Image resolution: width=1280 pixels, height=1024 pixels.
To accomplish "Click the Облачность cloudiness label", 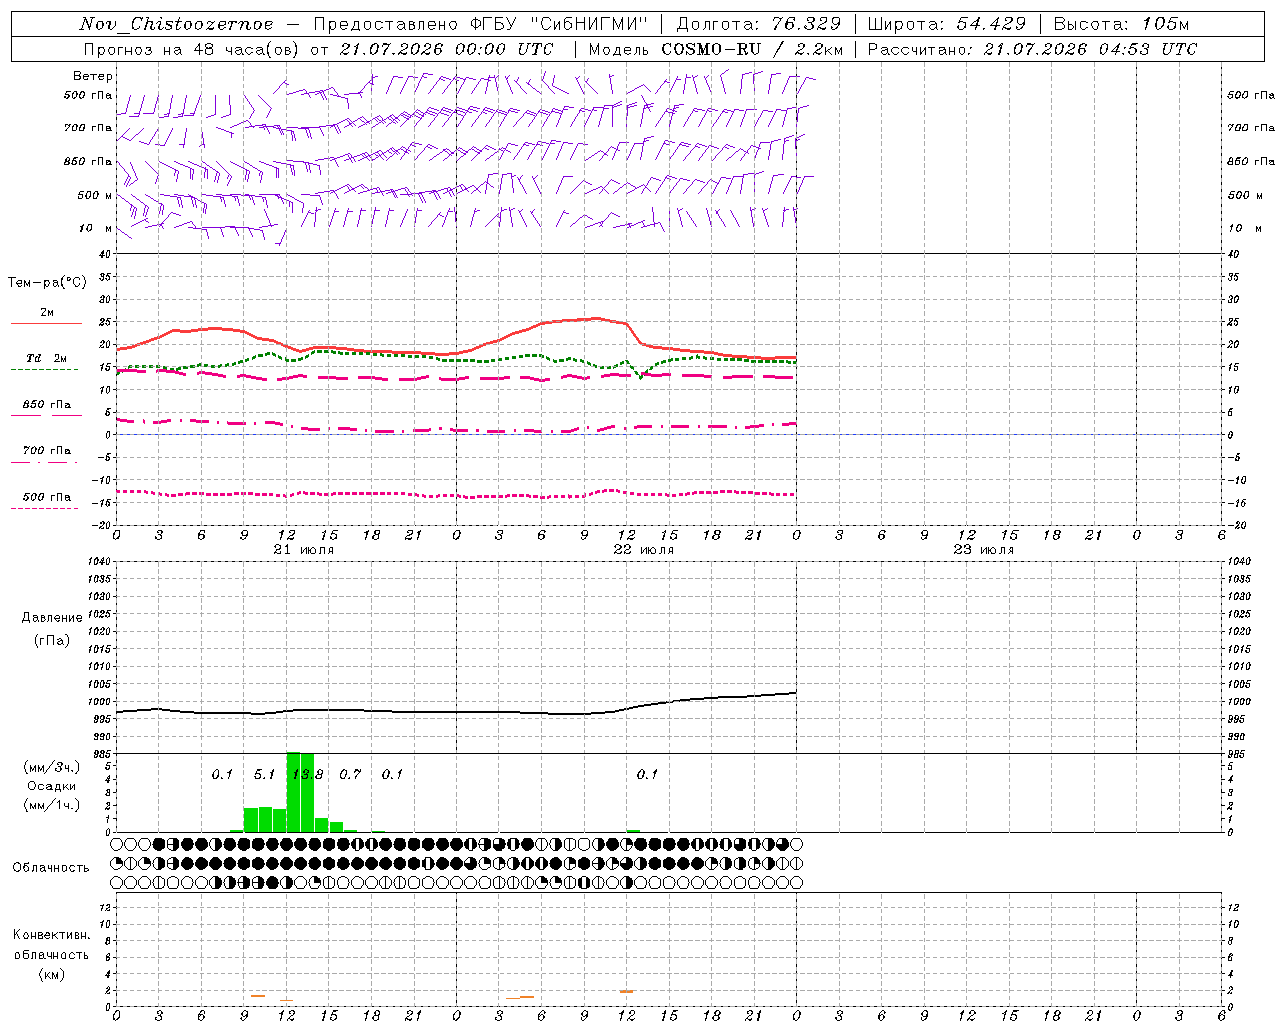I will click(51, 867).
